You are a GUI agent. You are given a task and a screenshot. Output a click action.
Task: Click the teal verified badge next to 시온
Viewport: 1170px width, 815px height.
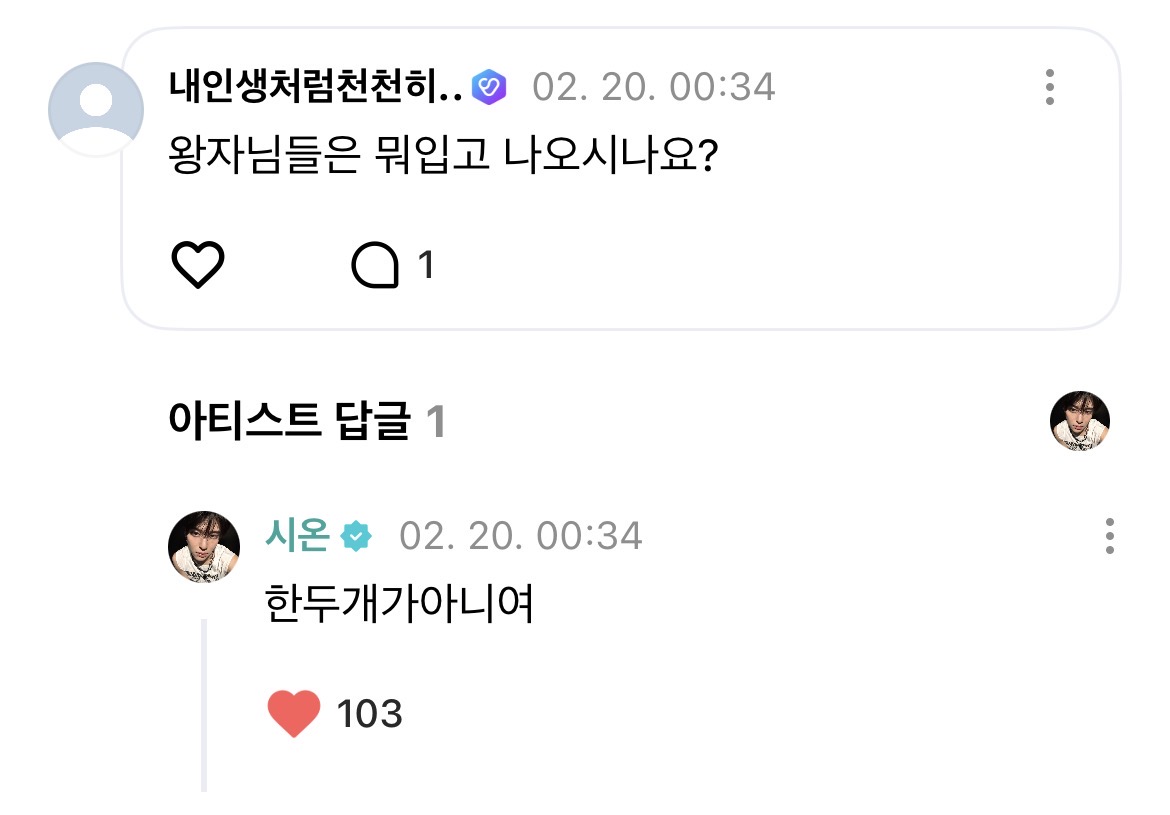click(355, 537)
